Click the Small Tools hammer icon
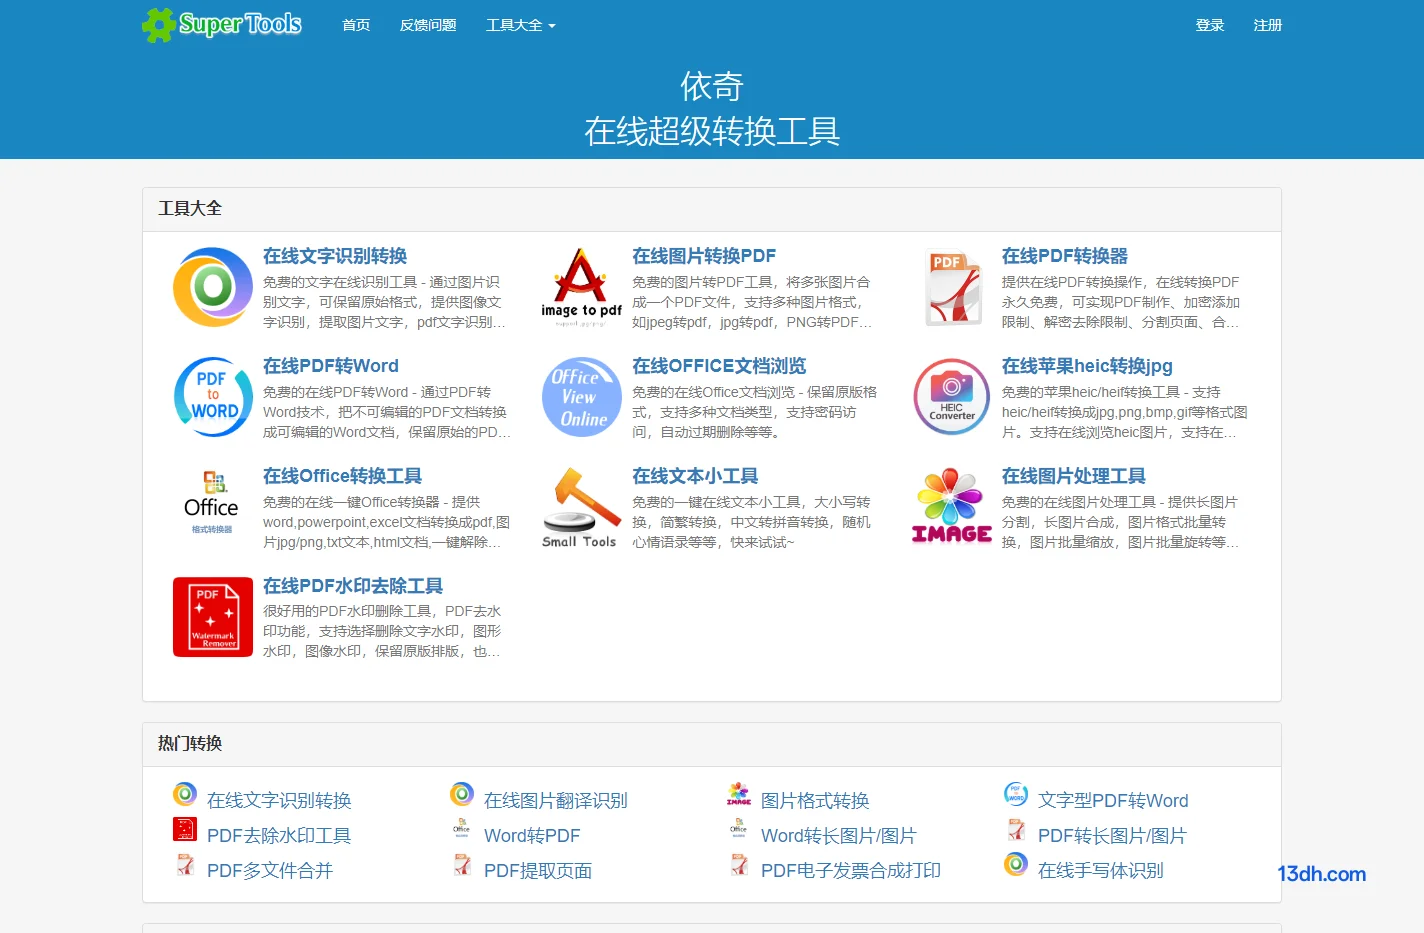This screenshot has width=1424, height=933. click(x=580, y=507)
